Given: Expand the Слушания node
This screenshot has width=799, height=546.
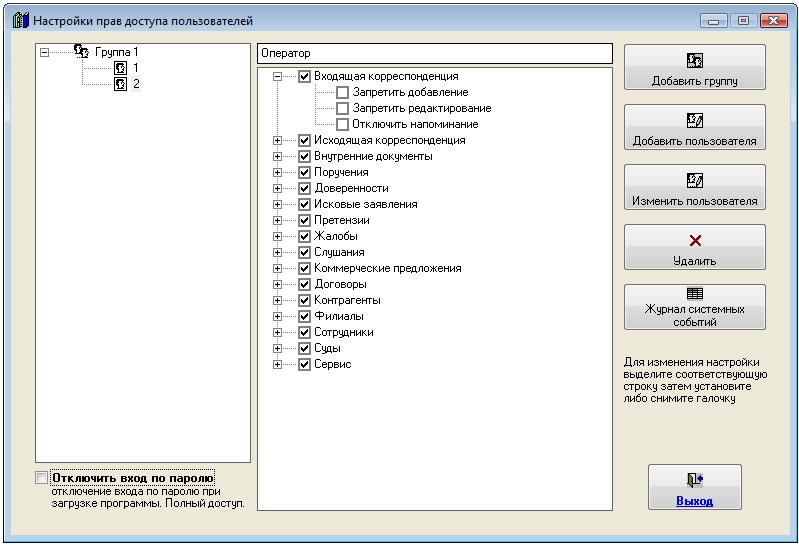Looking at the screenshot, I should [277, 252].
